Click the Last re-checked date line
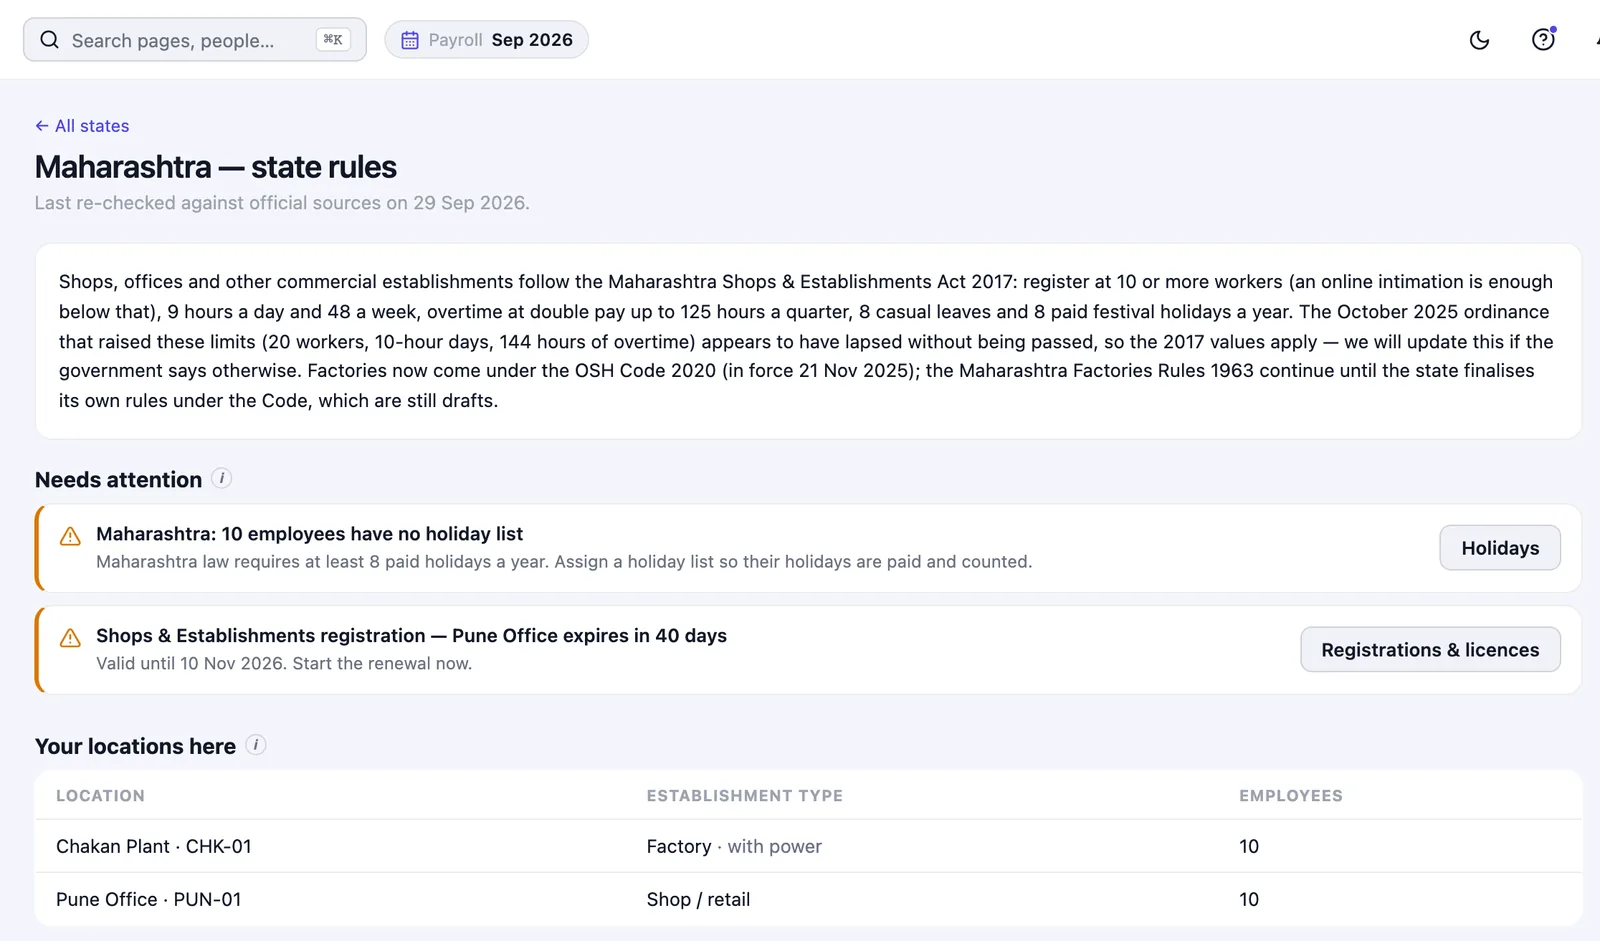 click(x=282, y=203)
